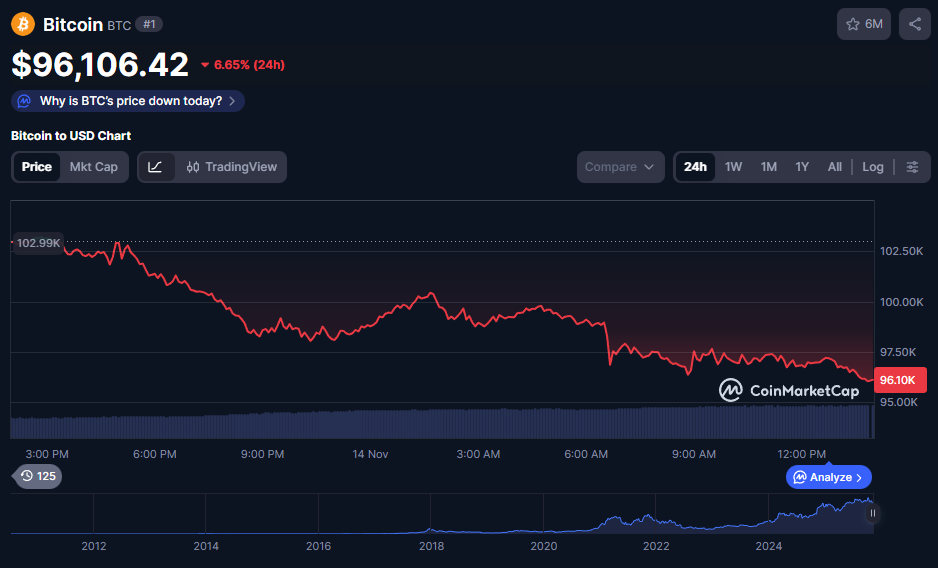938x568 pixels.
Task: Click the 14 Nov date axis label
Action: pyautogui.click(x=370, y=454)
